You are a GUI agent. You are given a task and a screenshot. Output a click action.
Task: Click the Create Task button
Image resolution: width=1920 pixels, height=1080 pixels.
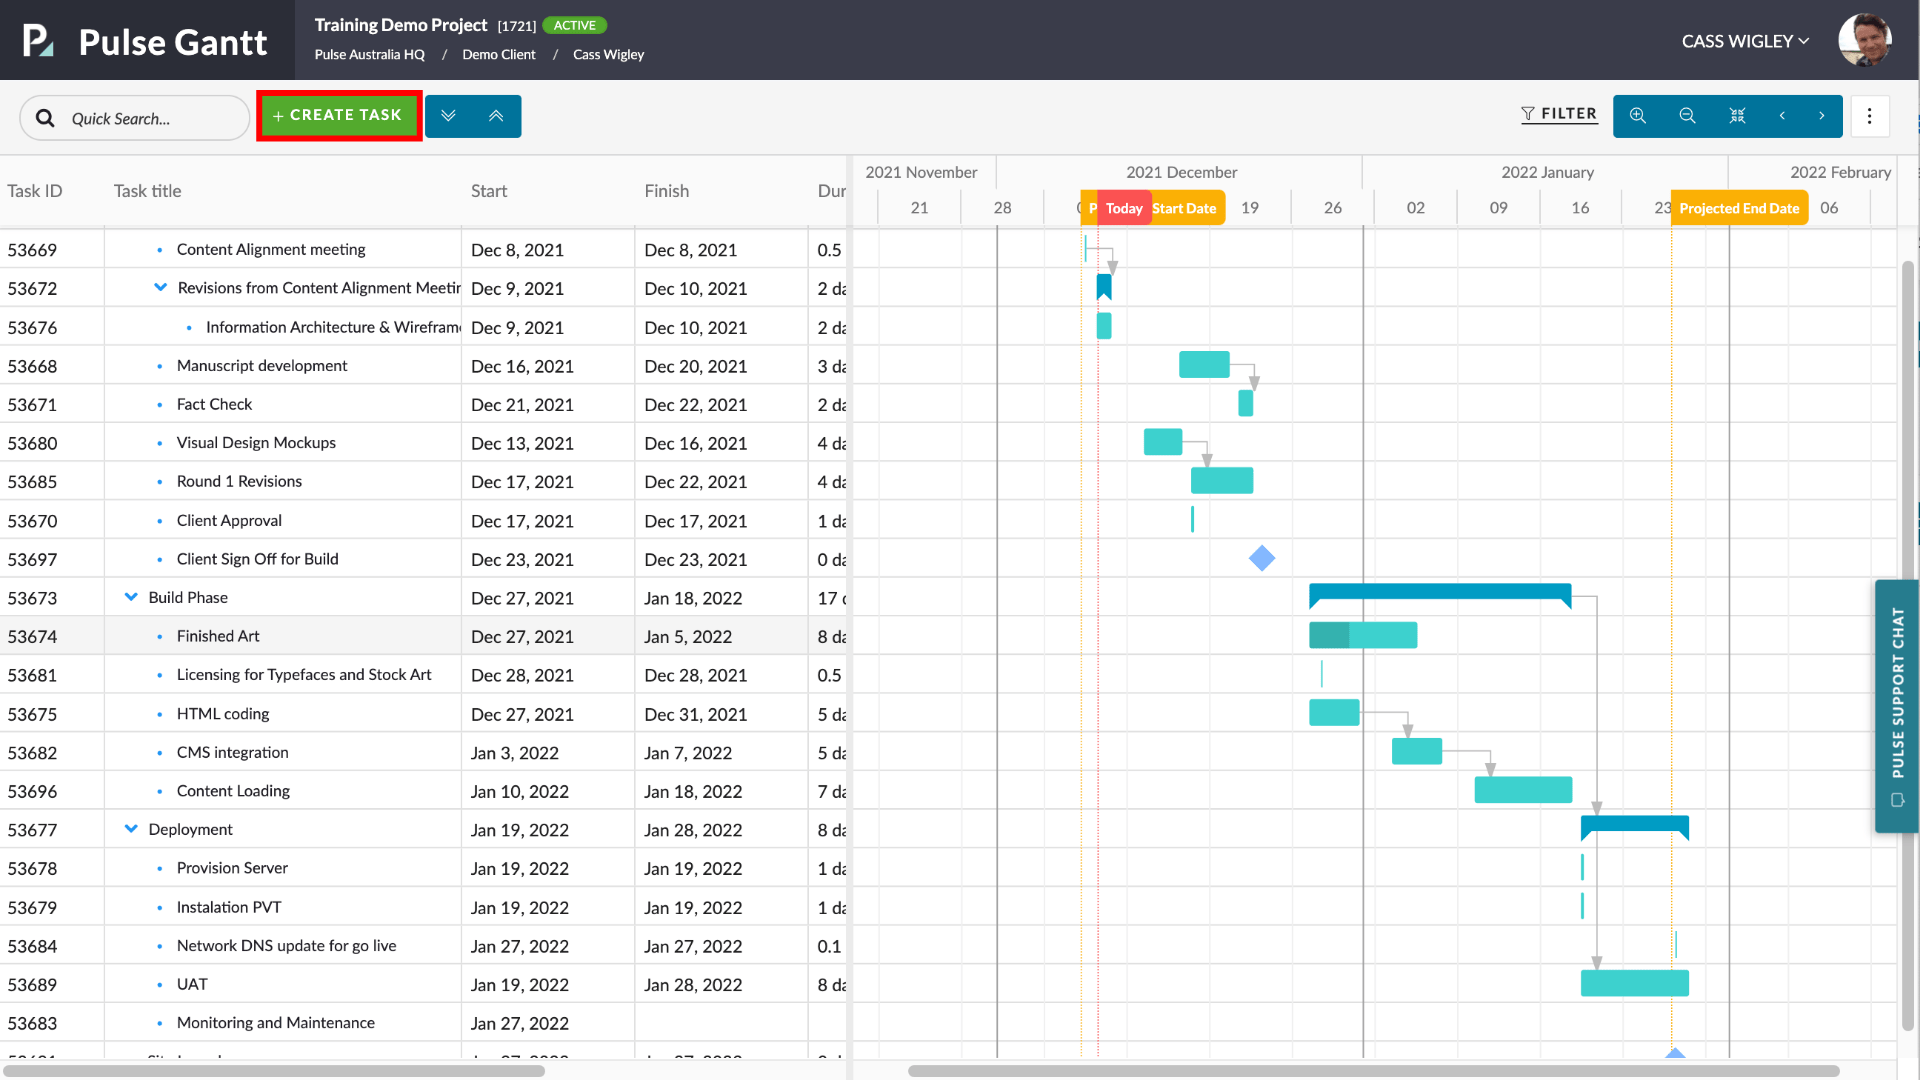coord(339,116)
